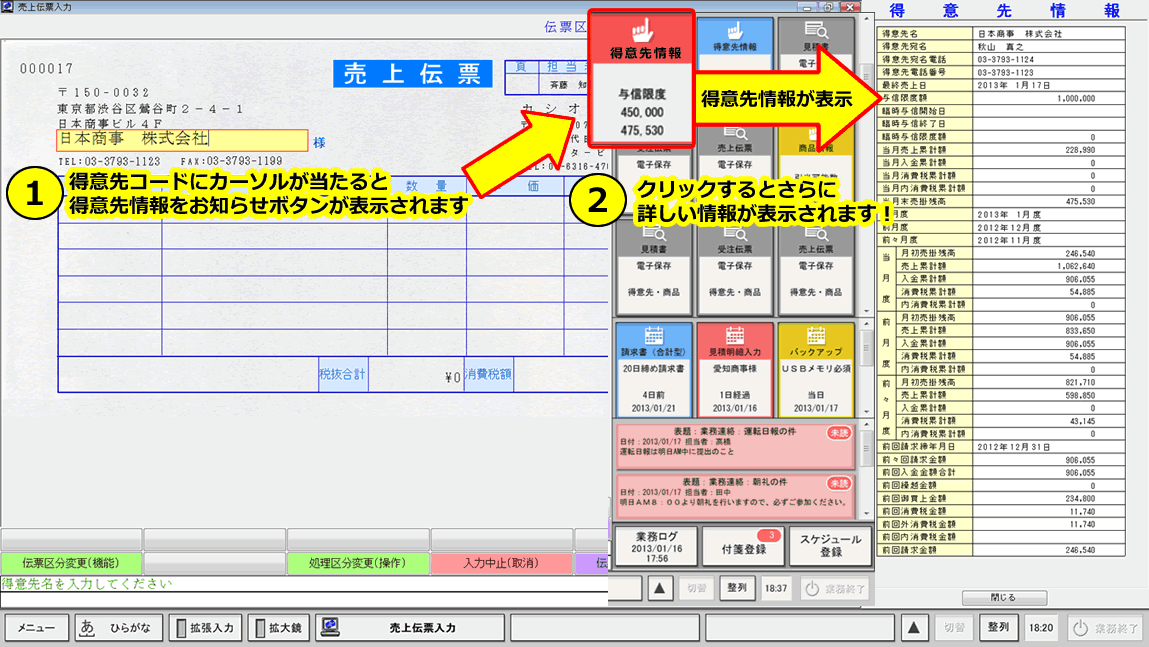The image size is (1149, 647).
Task: Close the customer info panel with 閉じる
Action: pyautogui.click(x=1004, y=598)
